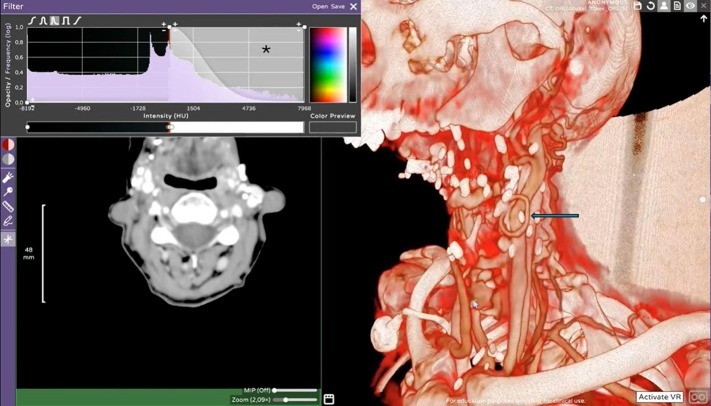Select the linear ramp opacity preset icon
The image size is (711, 406).
[x=78, y=21]
